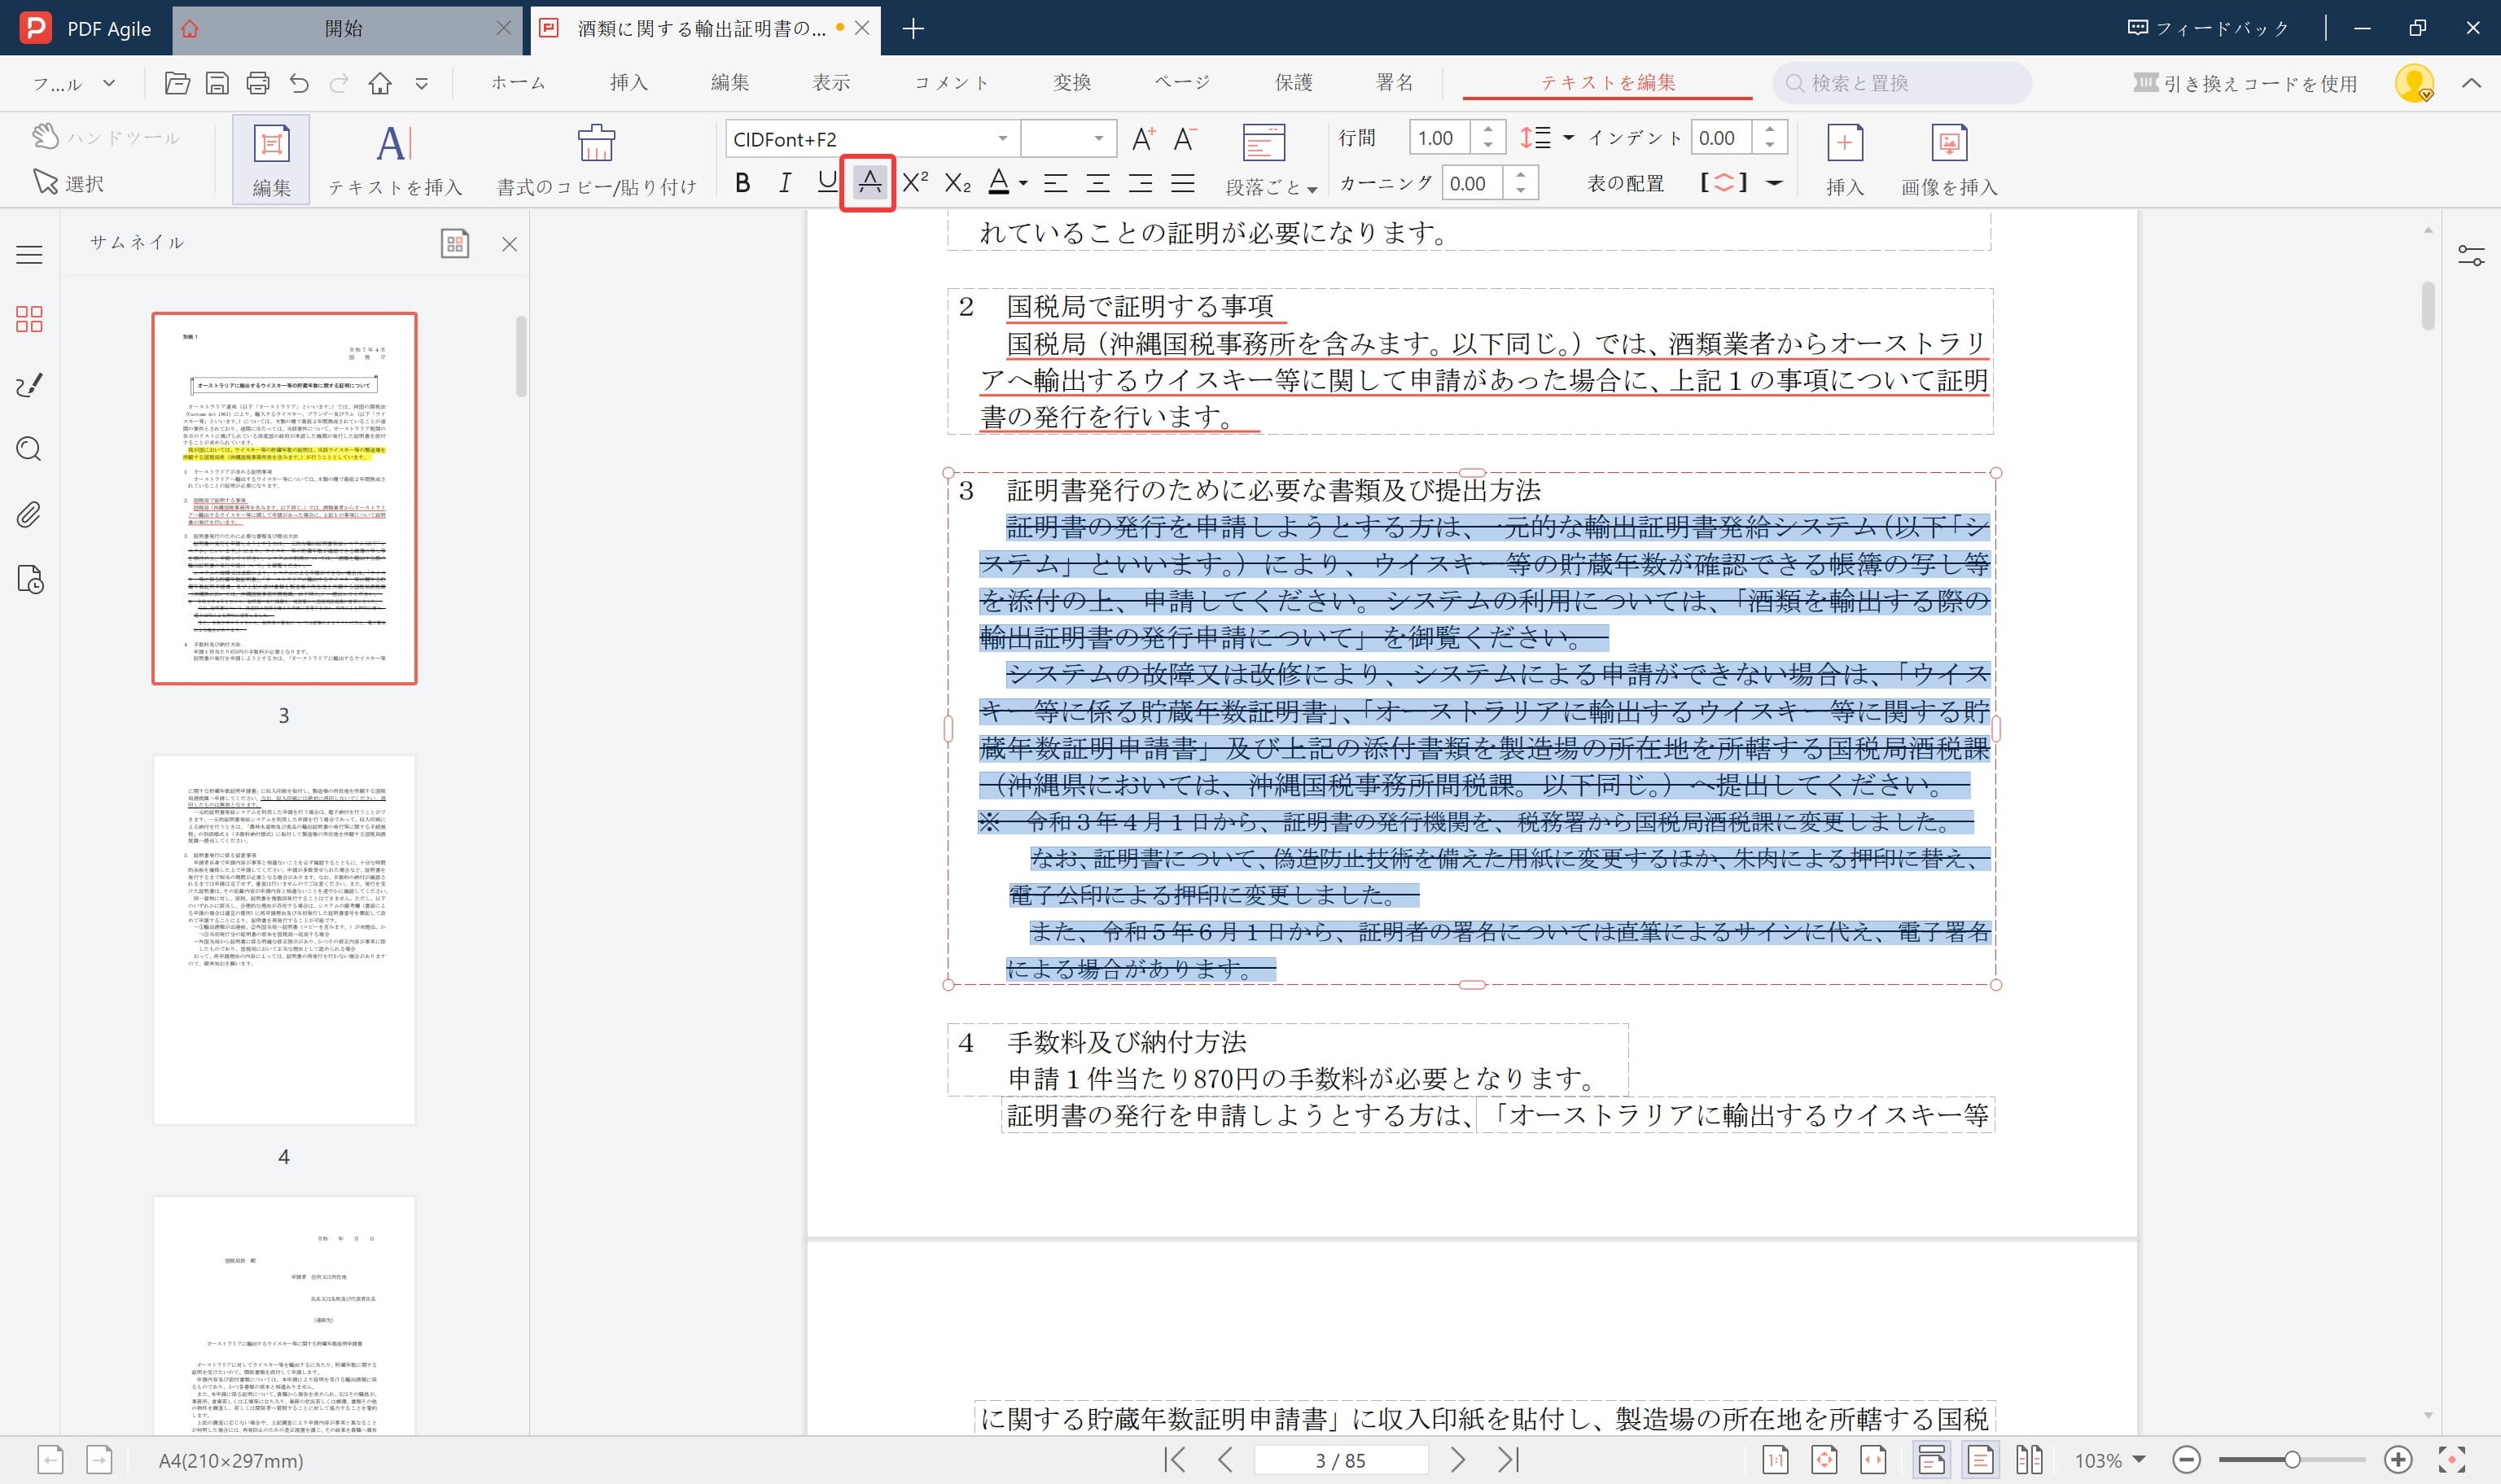2501x1484 pixels.
Task: Switch to the 変換 ribbon tab
Action: coord(1073,83)
